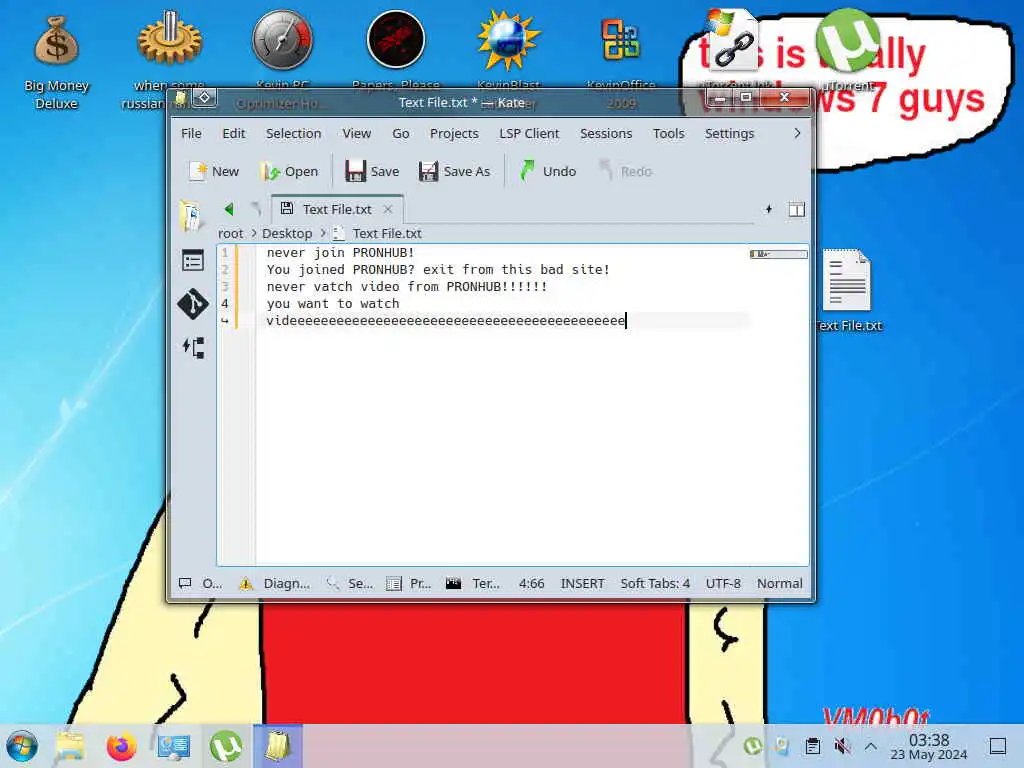
Task: Expand hidden menu items chevron
Action: [797, 133]
